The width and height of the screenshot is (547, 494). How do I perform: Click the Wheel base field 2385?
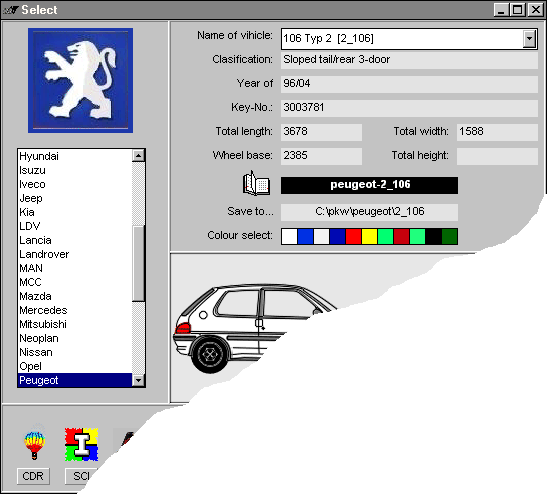point(321,156)
